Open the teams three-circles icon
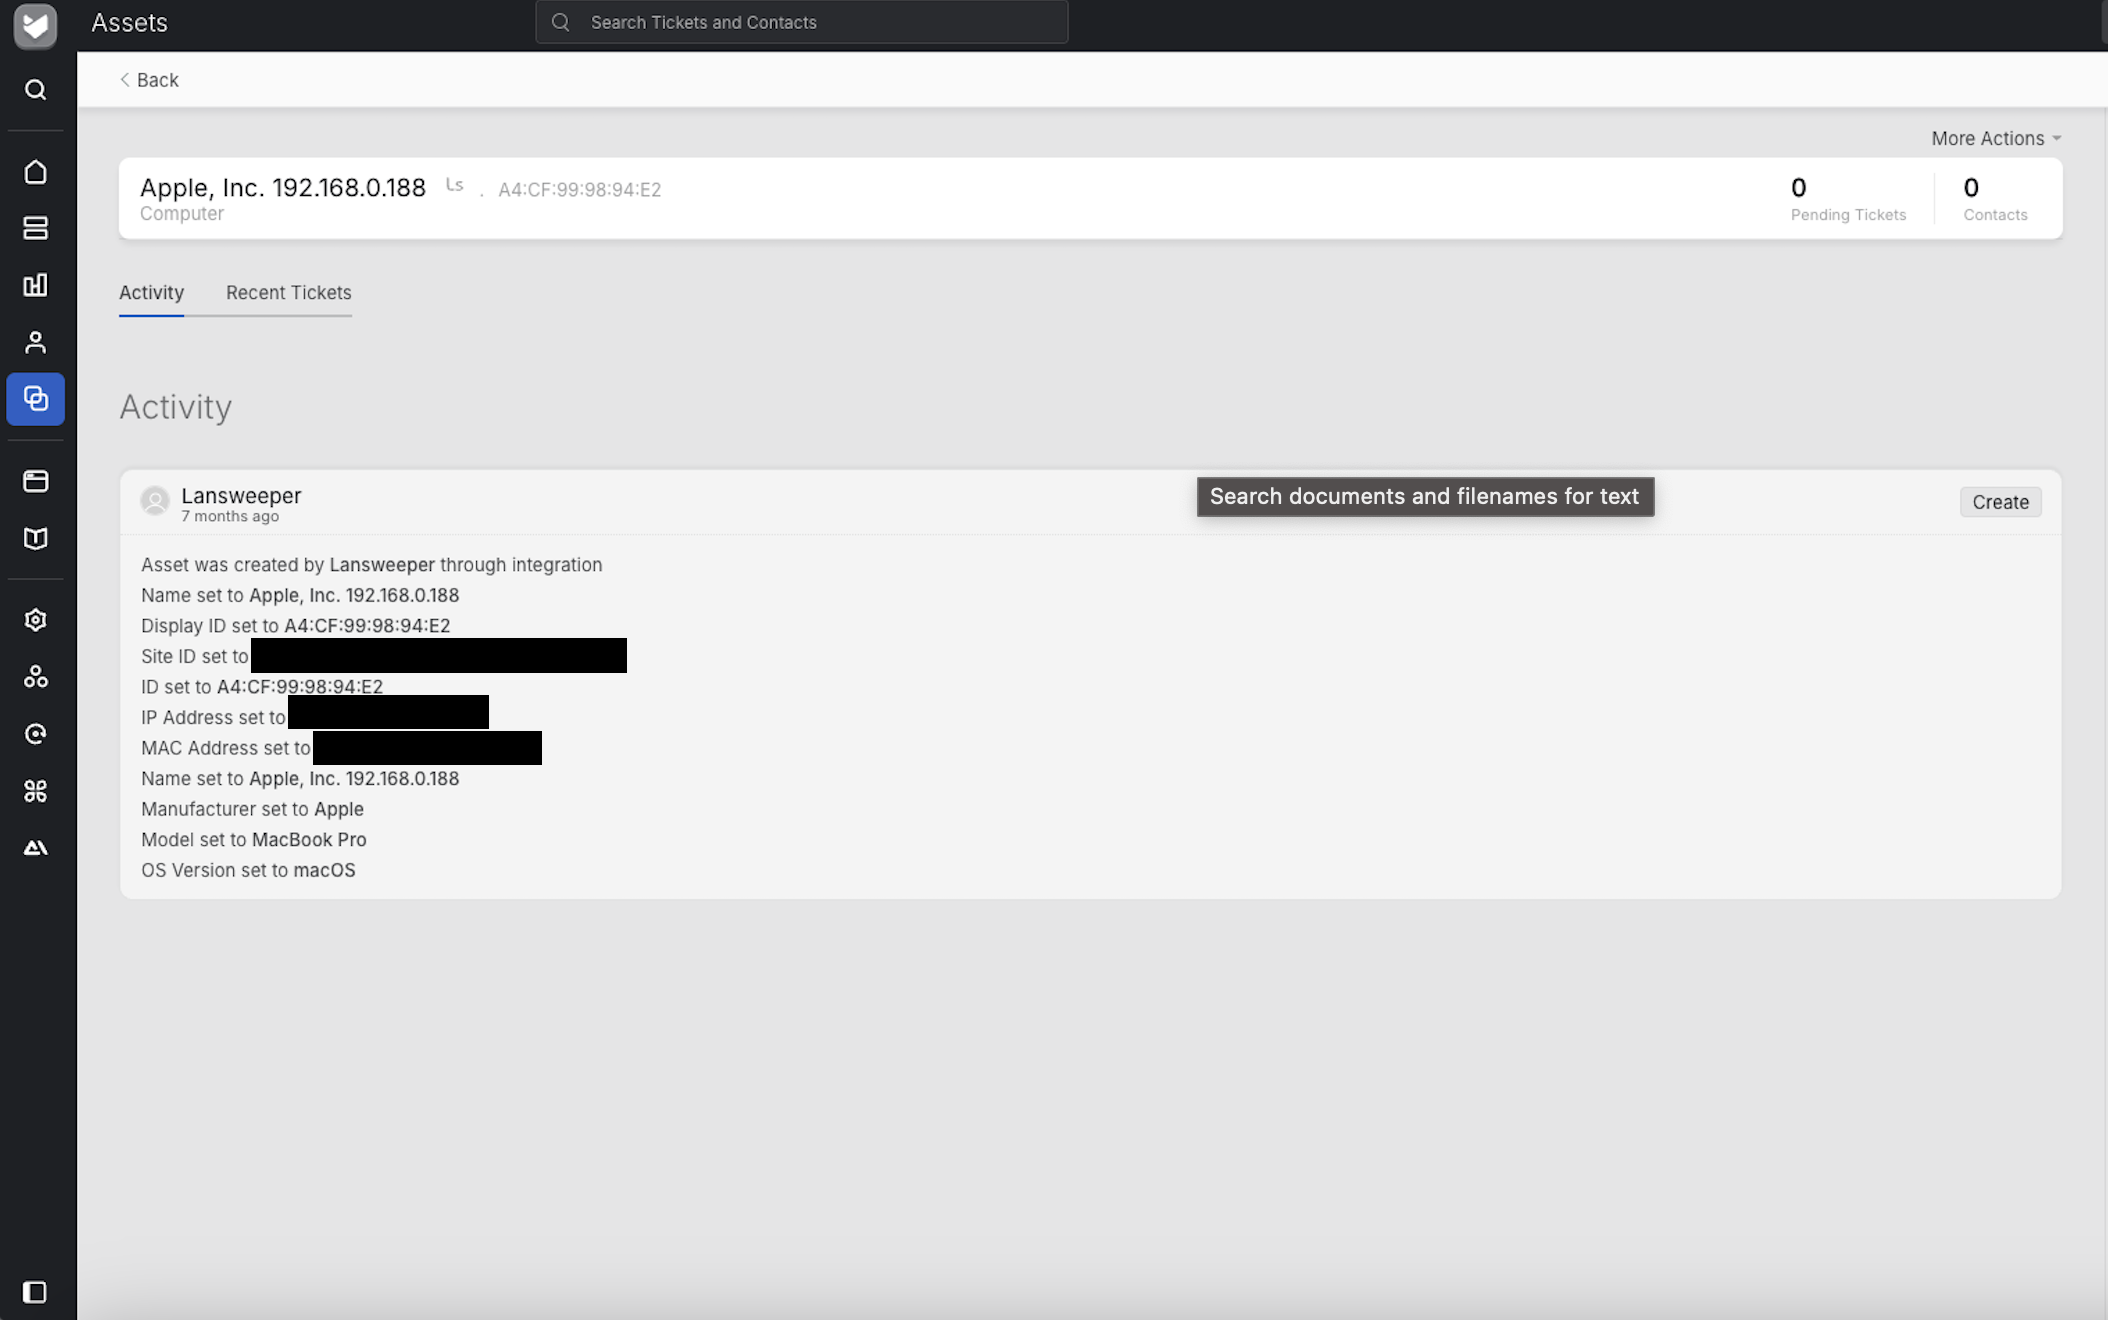 [35, 677]
